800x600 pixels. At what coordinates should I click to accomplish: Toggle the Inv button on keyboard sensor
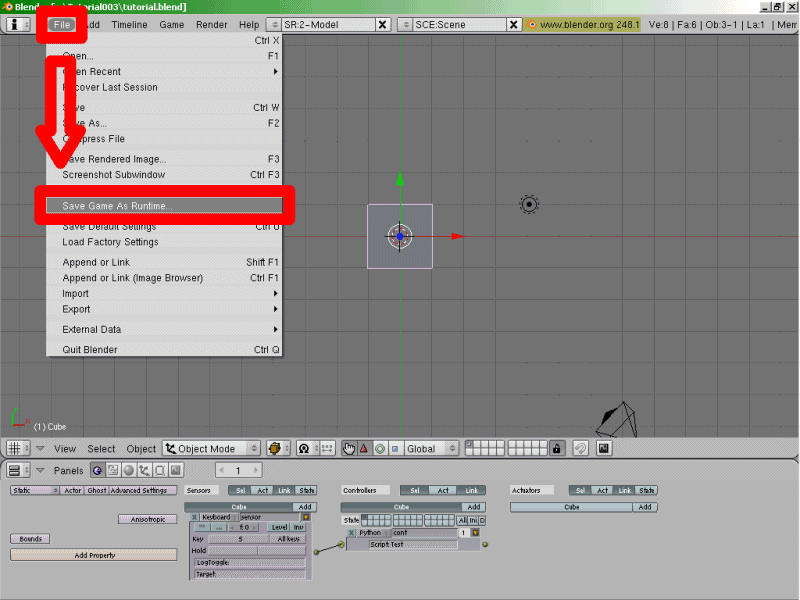coord(298,527)
